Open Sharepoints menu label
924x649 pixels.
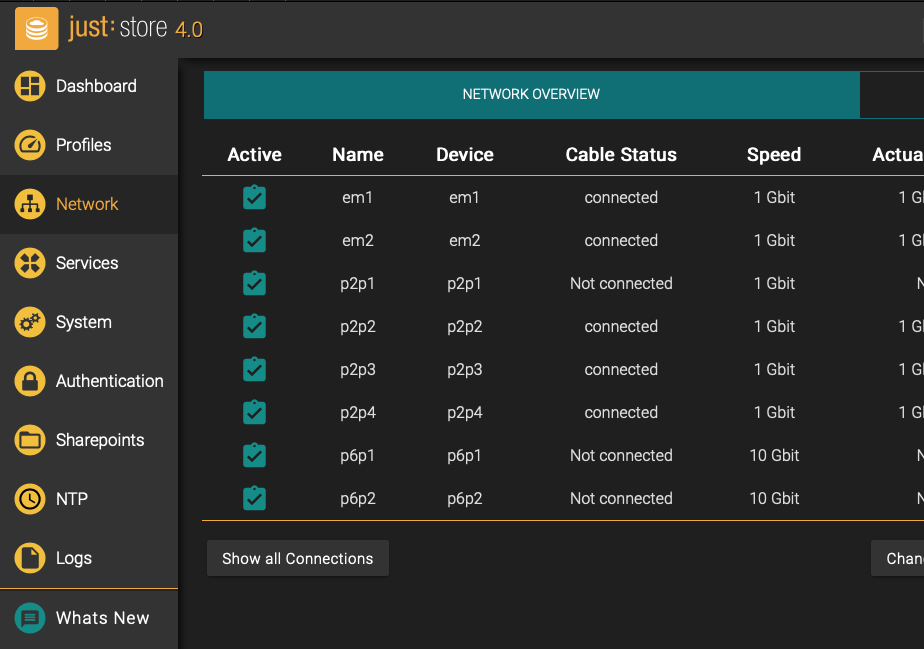[100, 440]
